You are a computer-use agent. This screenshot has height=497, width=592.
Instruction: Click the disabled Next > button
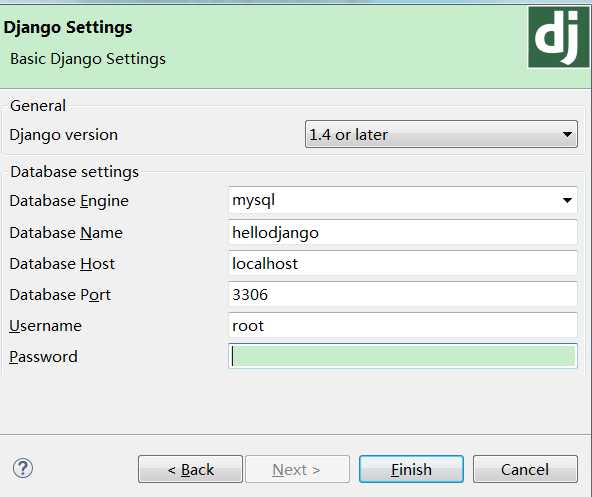coord(298,469)
